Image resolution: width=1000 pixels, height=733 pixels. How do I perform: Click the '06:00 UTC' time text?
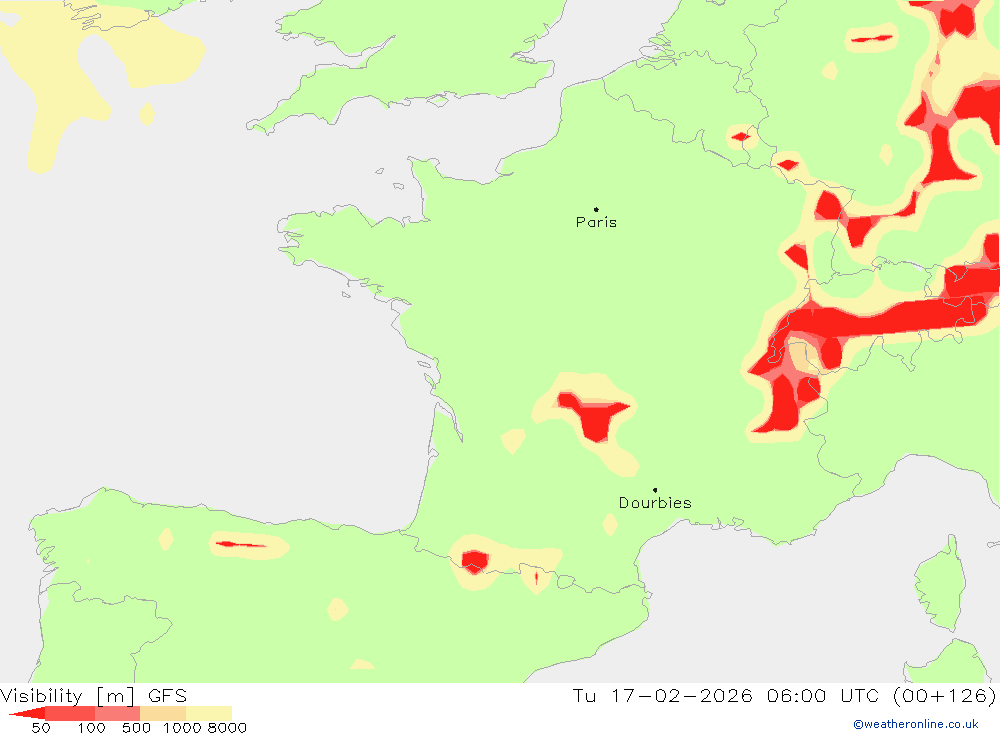point(822,695)
